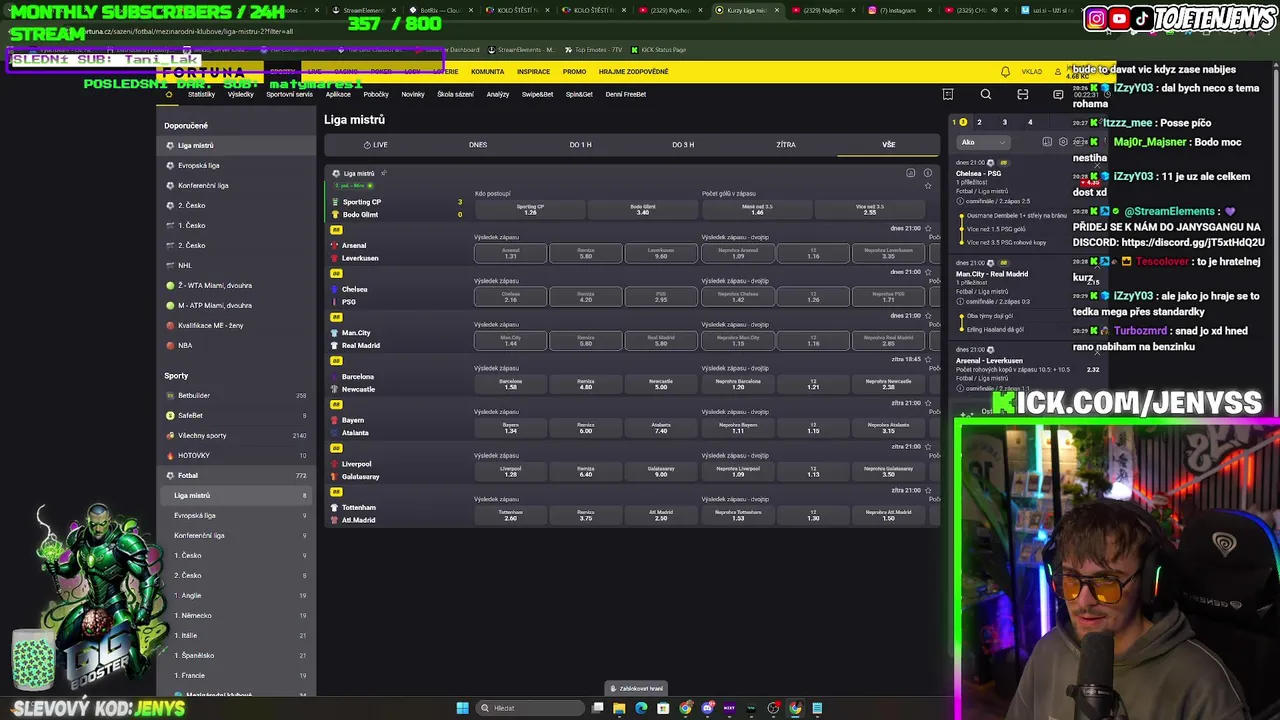Viewport: 1280px width, 720px height.
Task: Open betslip settings gear icon
Action: 1063,142
